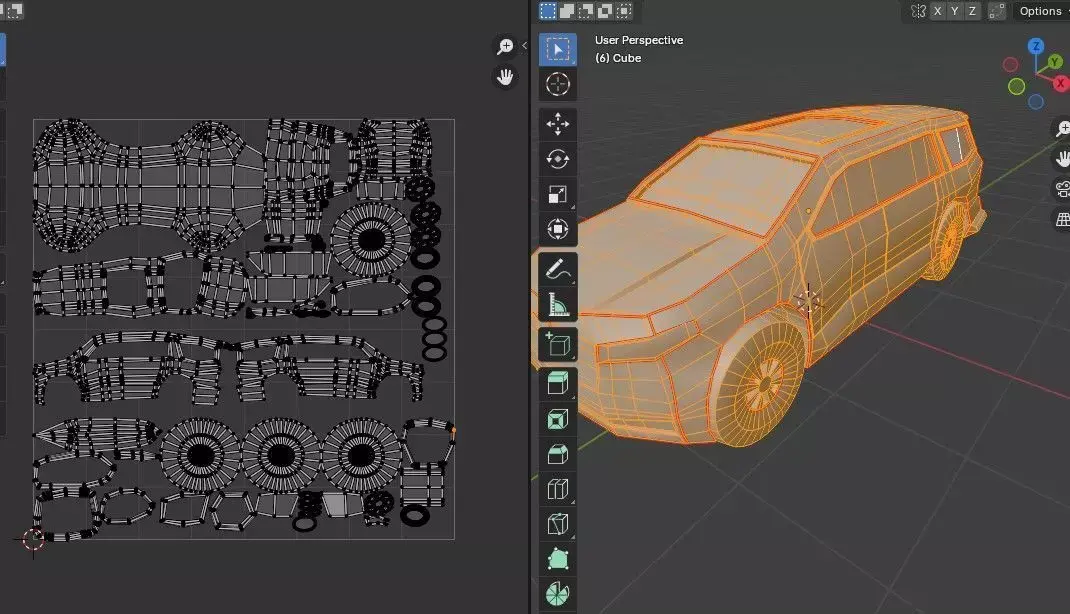1070x614 pixels.
Task: Toggle camera view in 3D viewport
Action: click(1062, 189)
